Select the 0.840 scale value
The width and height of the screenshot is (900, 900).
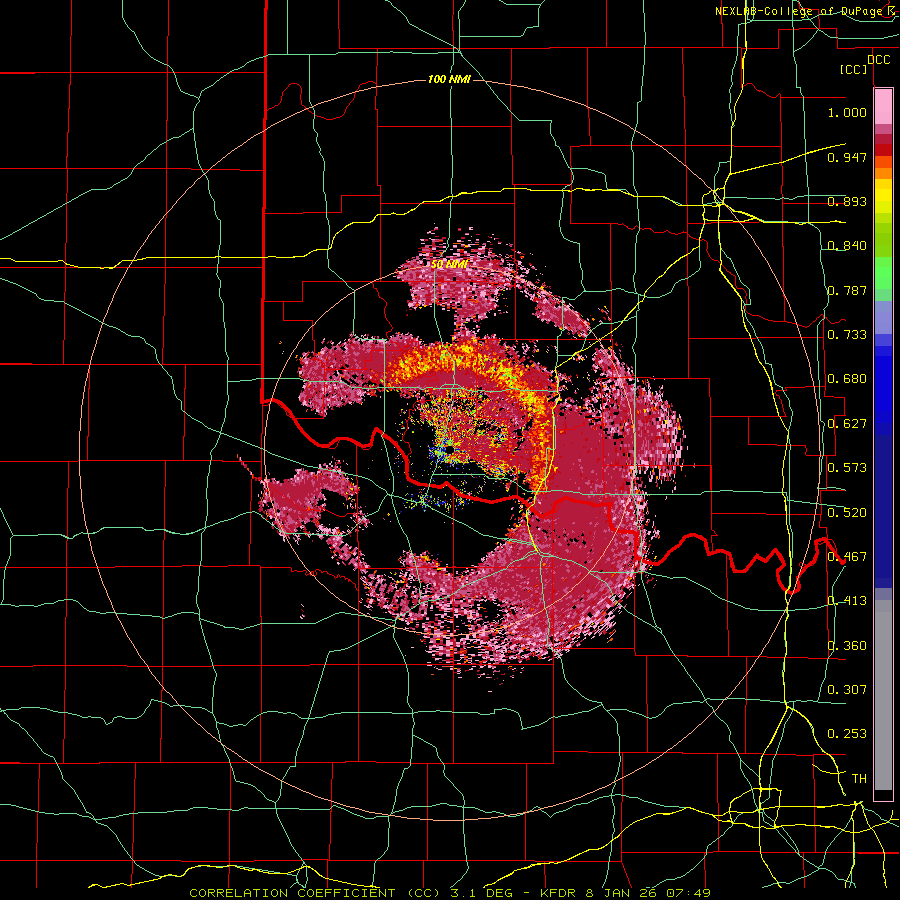847,246
